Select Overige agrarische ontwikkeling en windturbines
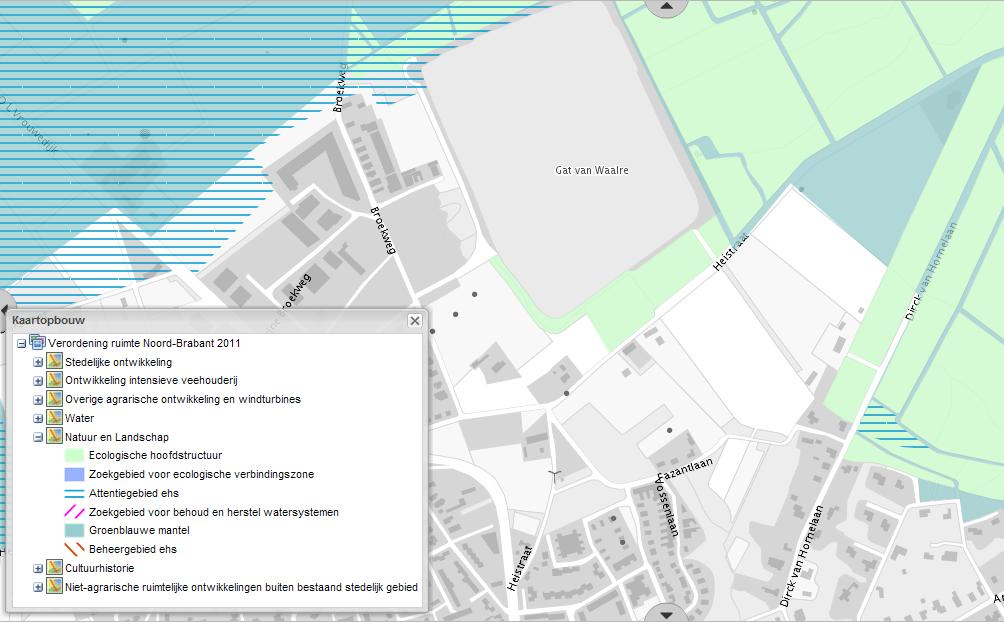The width and height of the screenshot is (1004, 622). point(182,399)
